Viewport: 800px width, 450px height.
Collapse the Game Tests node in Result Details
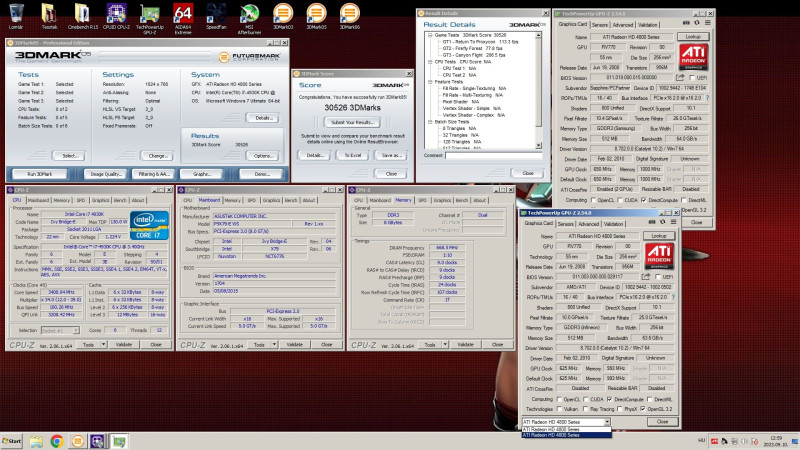(430, 35)
